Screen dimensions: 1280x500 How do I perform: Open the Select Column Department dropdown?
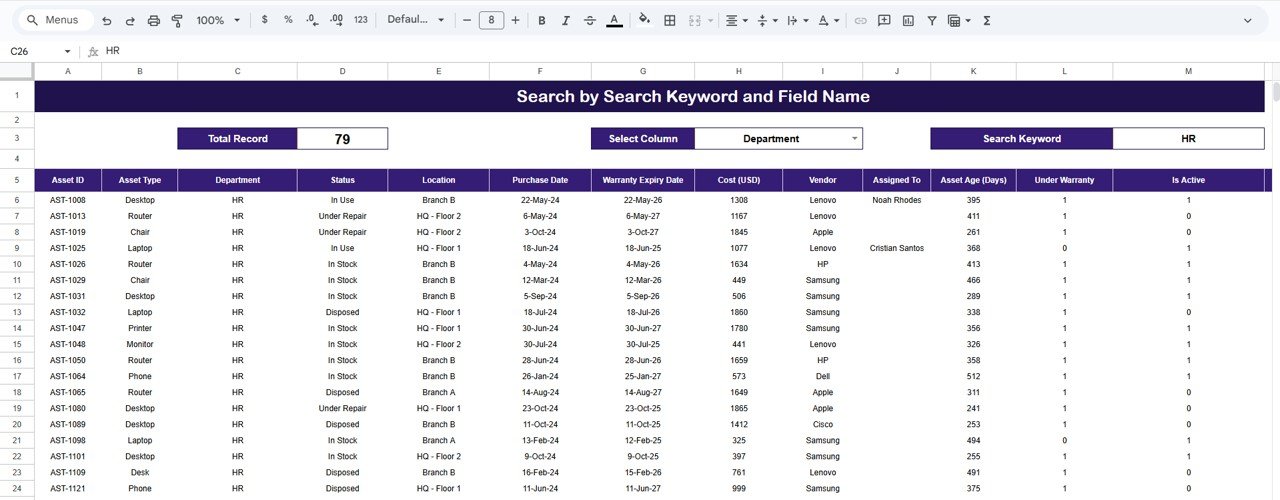(854, 138)
